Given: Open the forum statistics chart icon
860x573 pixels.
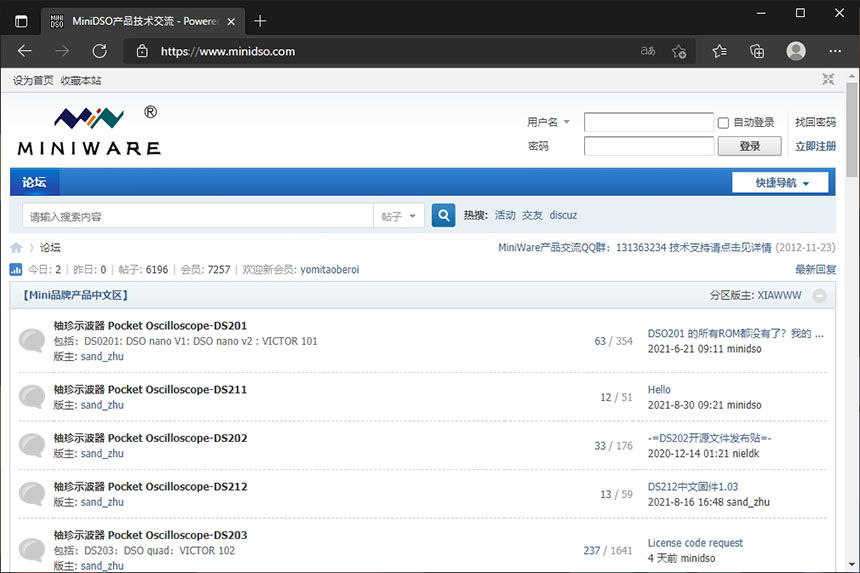Looking at the screenshot, I should pos(16,269).
